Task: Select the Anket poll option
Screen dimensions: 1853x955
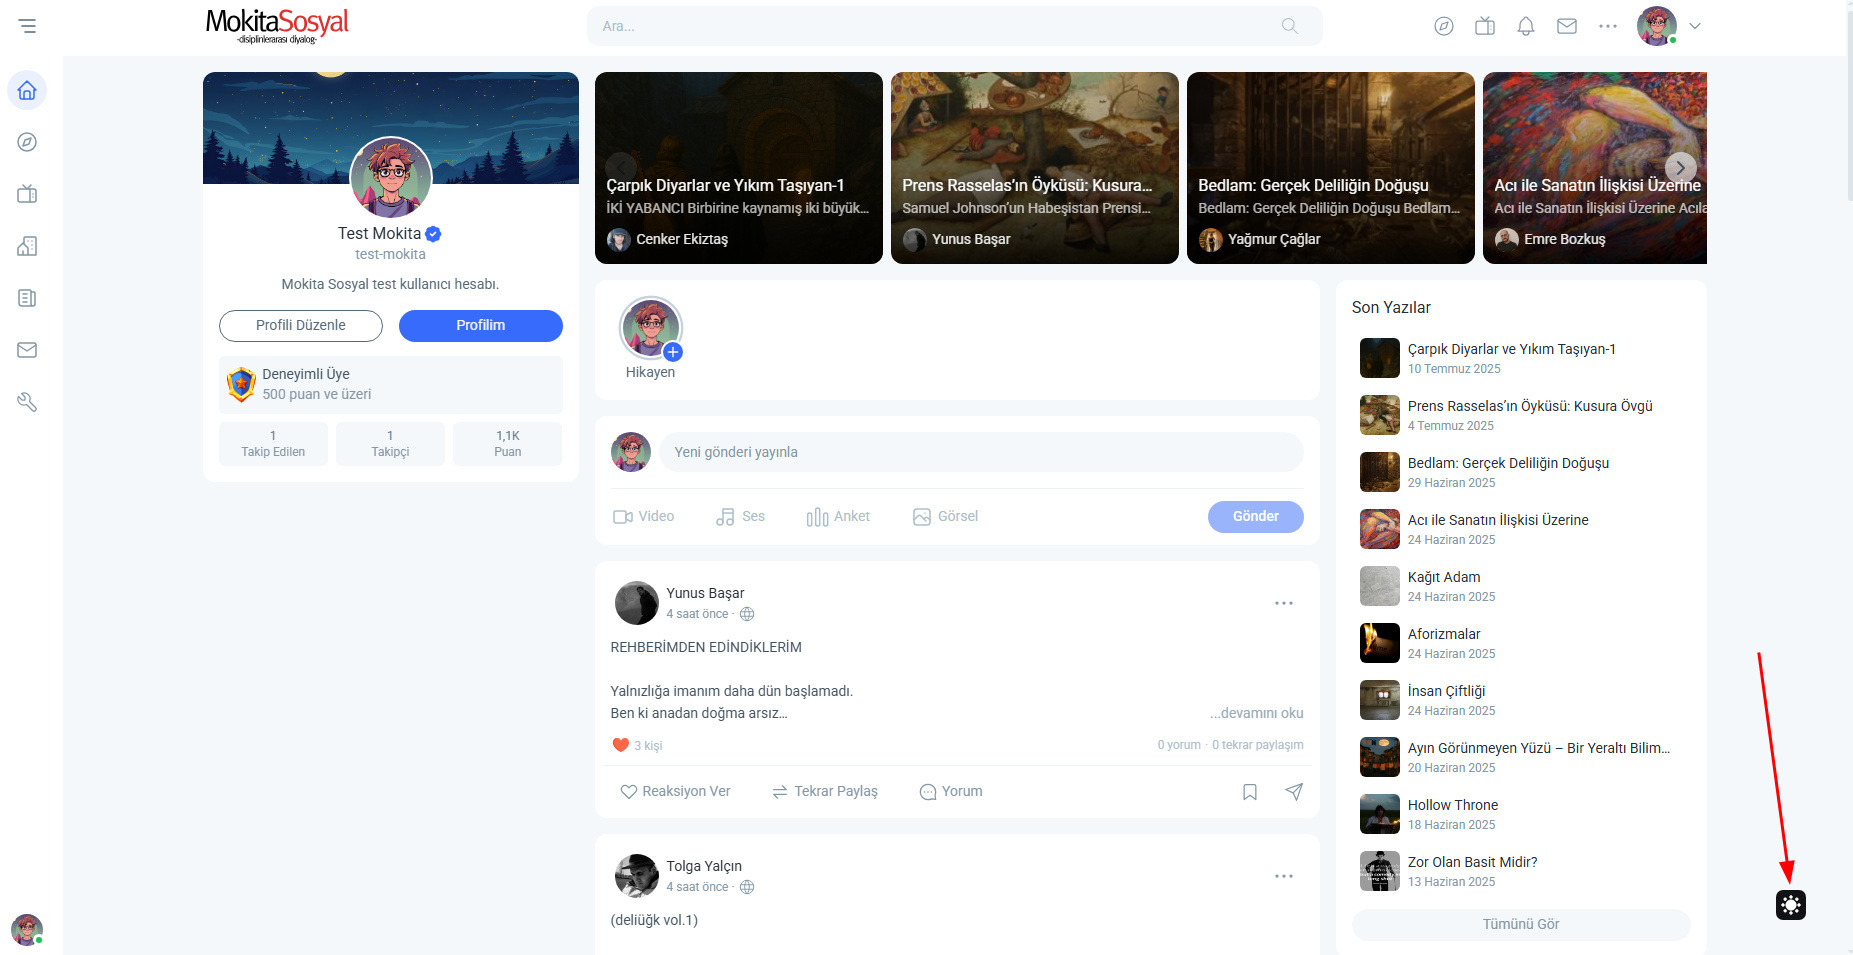Action: (x=837, y=516)
